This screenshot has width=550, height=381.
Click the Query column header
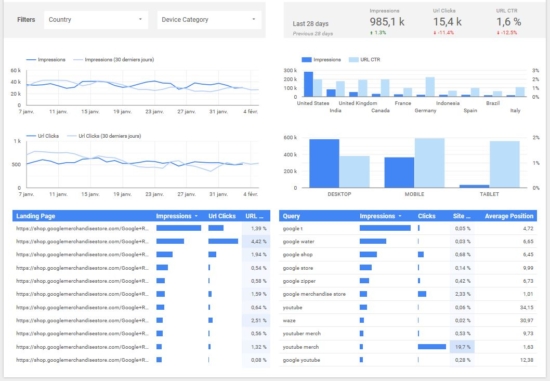[291, 216]
